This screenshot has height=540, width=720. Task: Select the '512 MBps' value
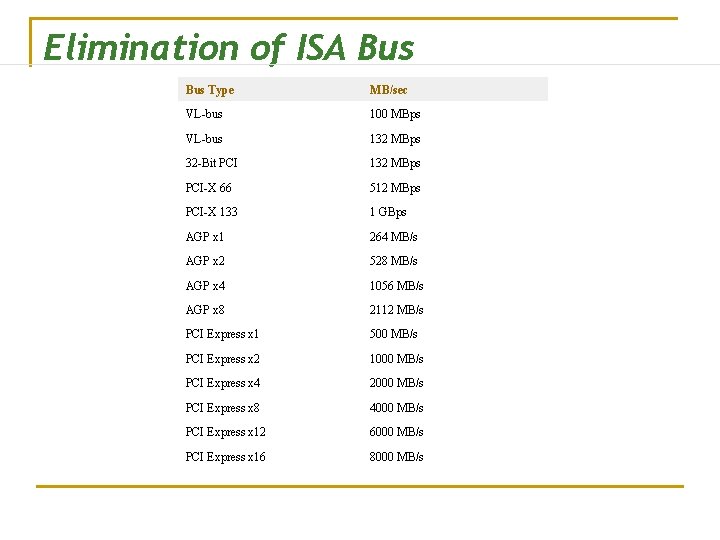(395, 188)
